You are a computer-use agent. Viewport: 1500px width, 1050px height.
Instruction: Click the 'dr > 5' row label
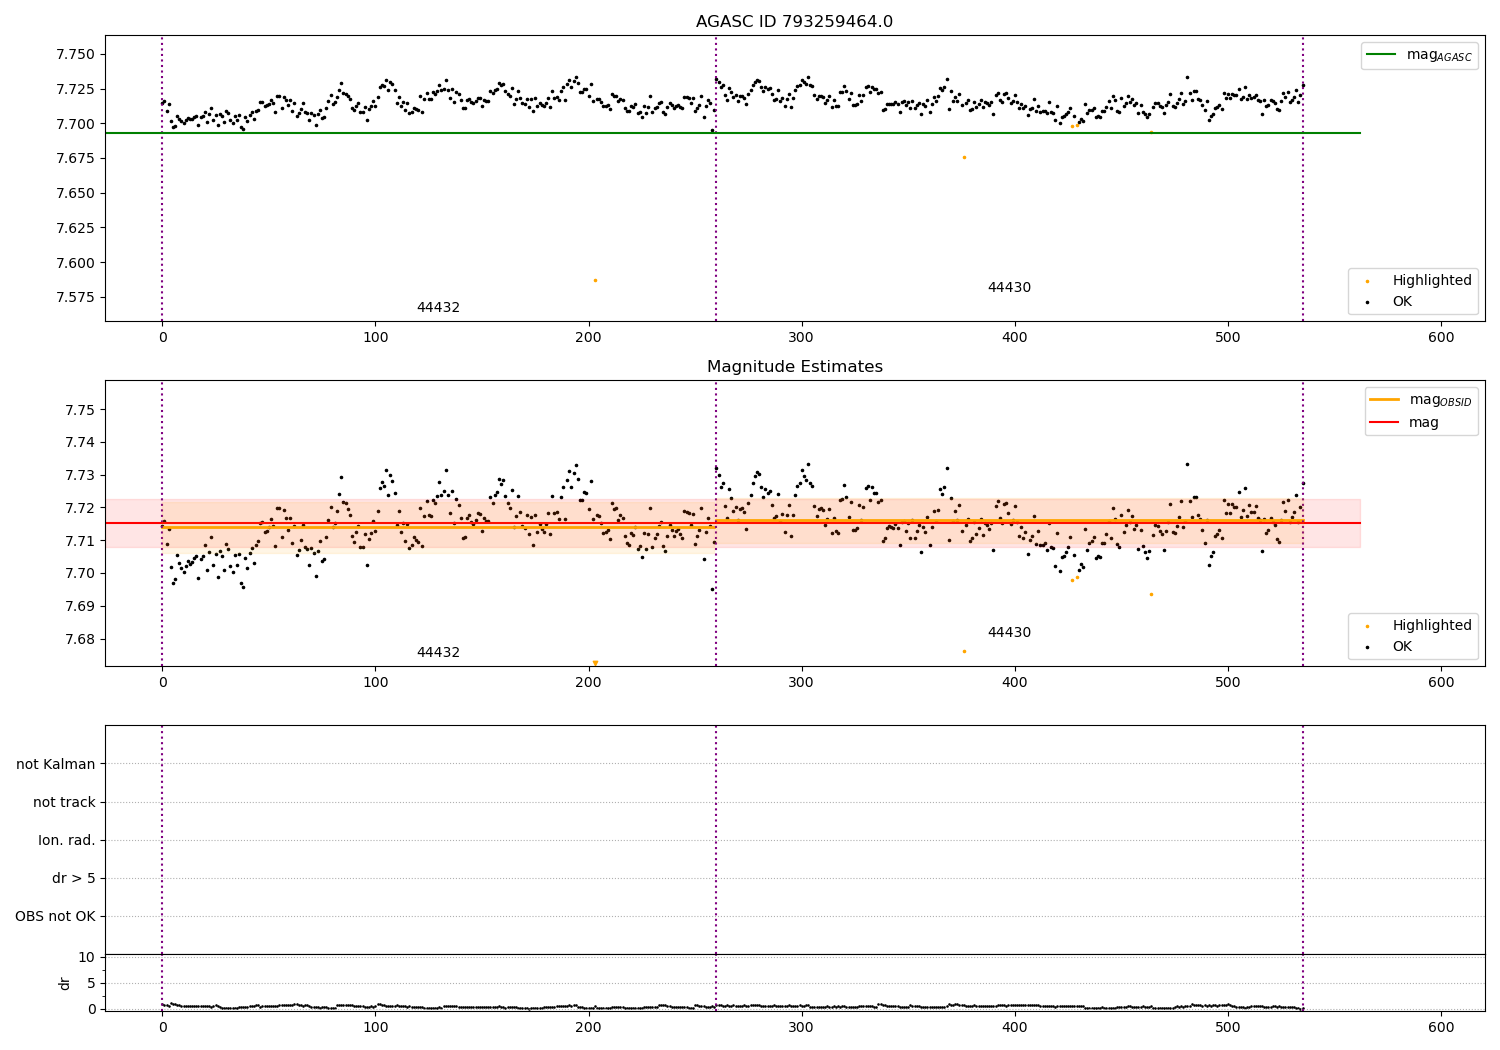click(x=74, y=879)
